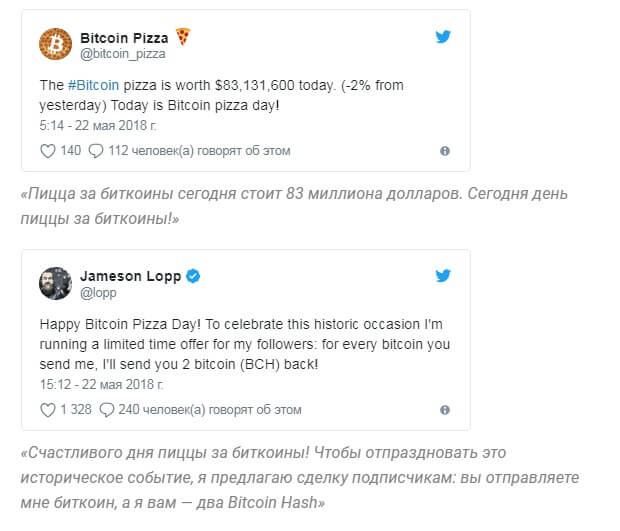Image resolution: width=620 pixels, height=531 pixels.
Task: Click Twitter bird icon in Jameson Lopp tweet
Action: pos(444,277)
